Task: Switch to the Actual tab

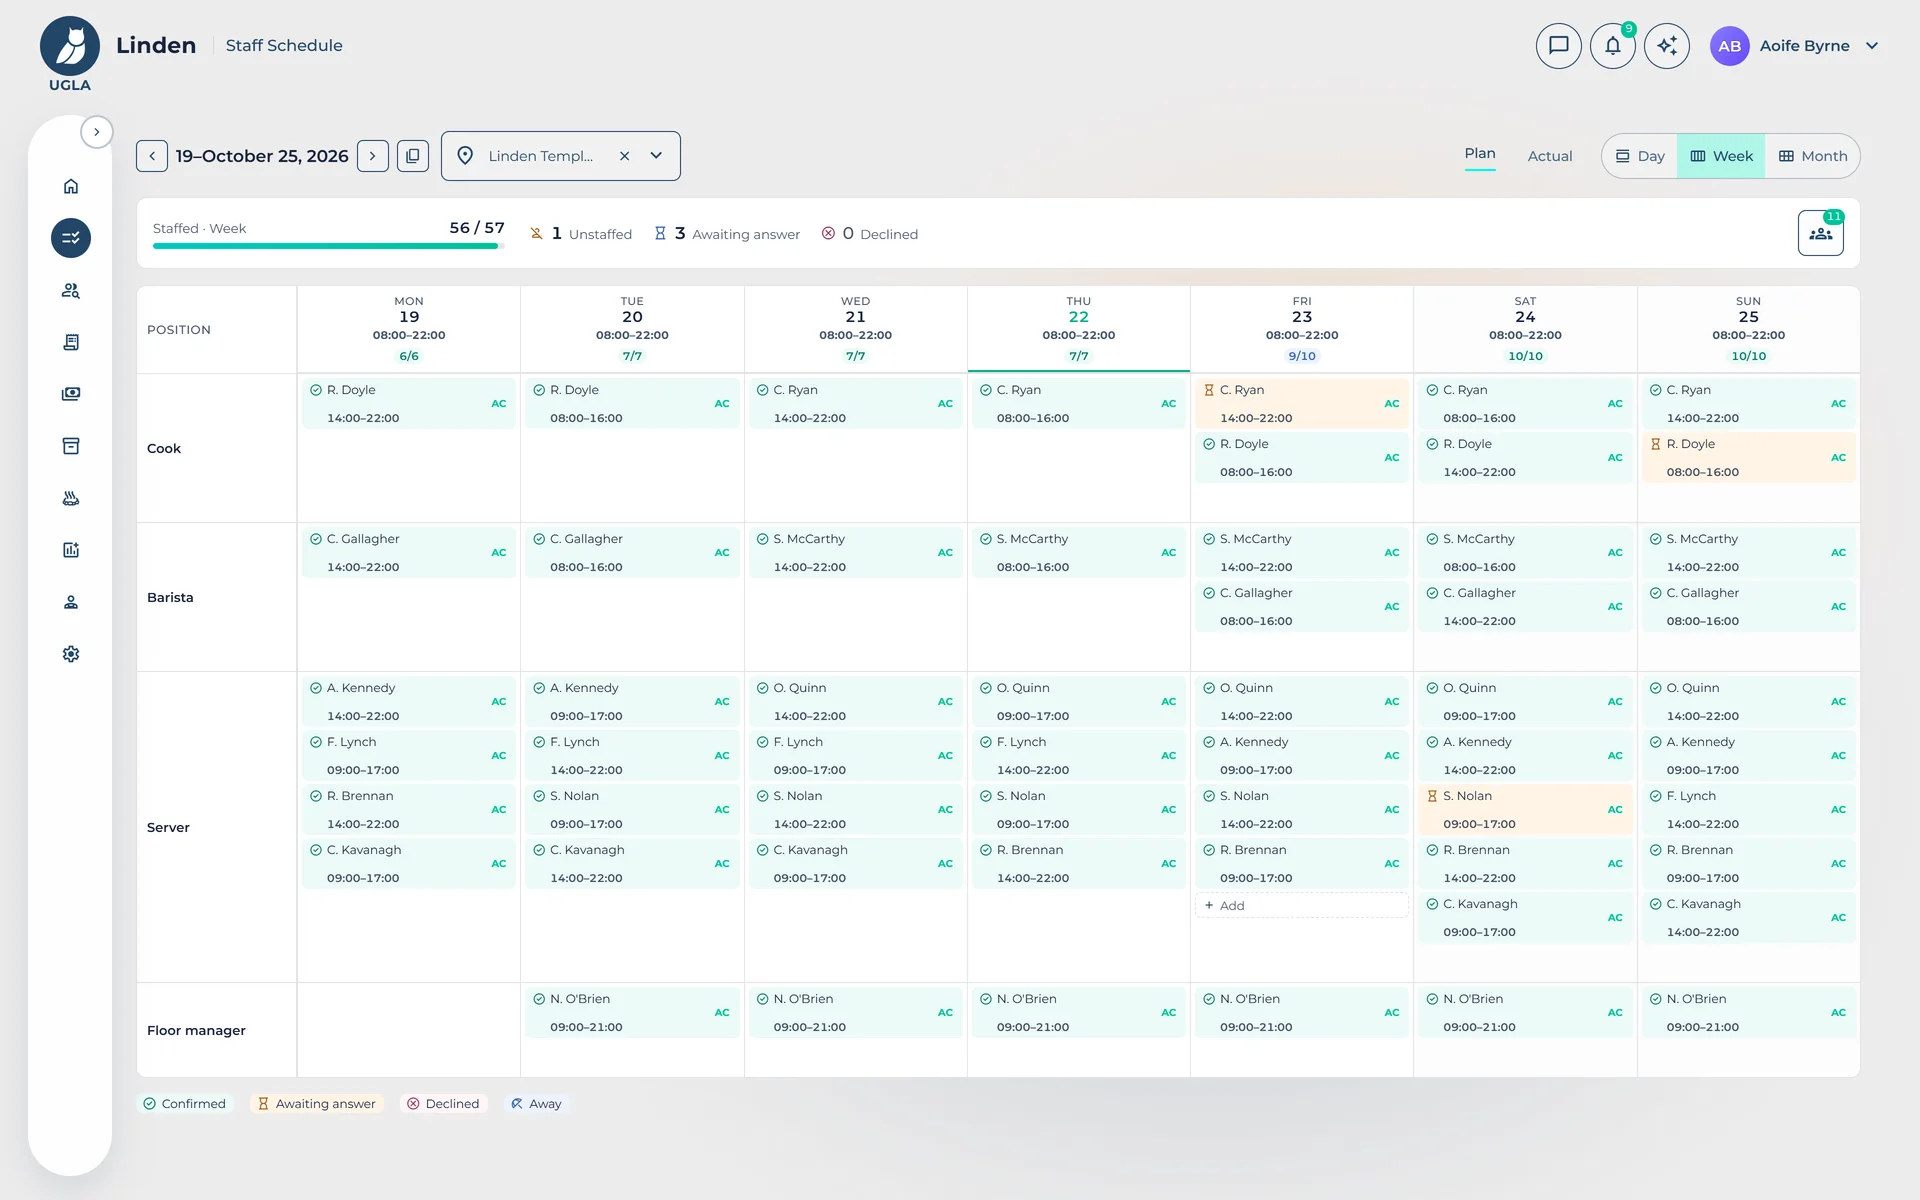Action: pyautogui.click(x=1549, y=156)
